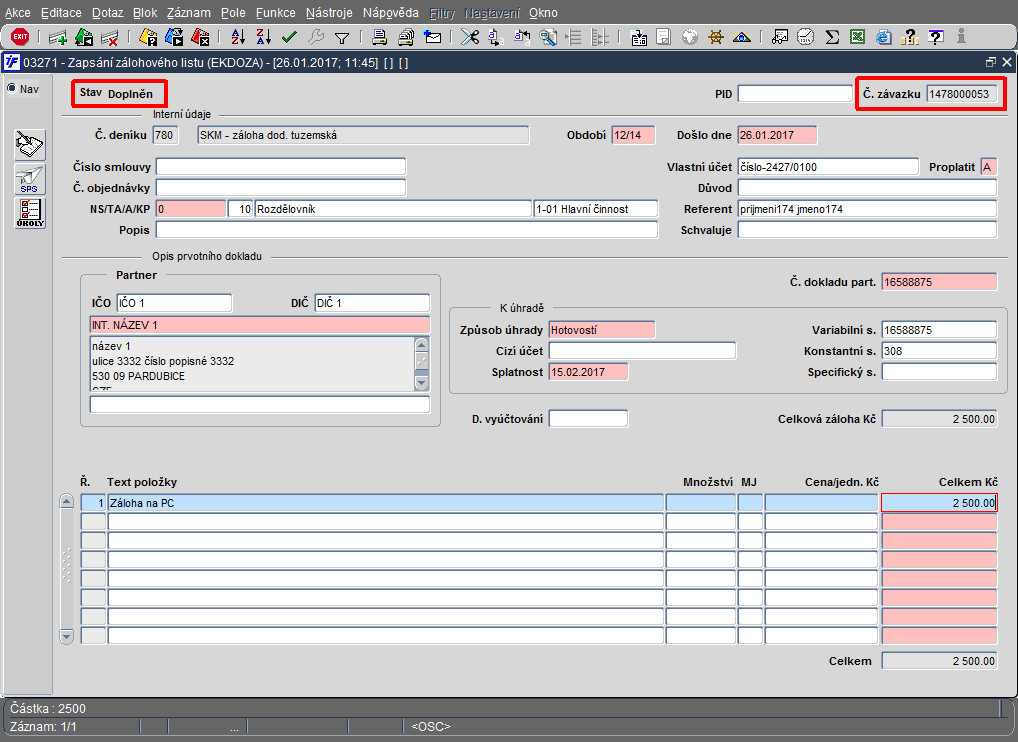Click the item list scroll-up arrow
Screen dimensions: 1018x742
tap(66, 501)
